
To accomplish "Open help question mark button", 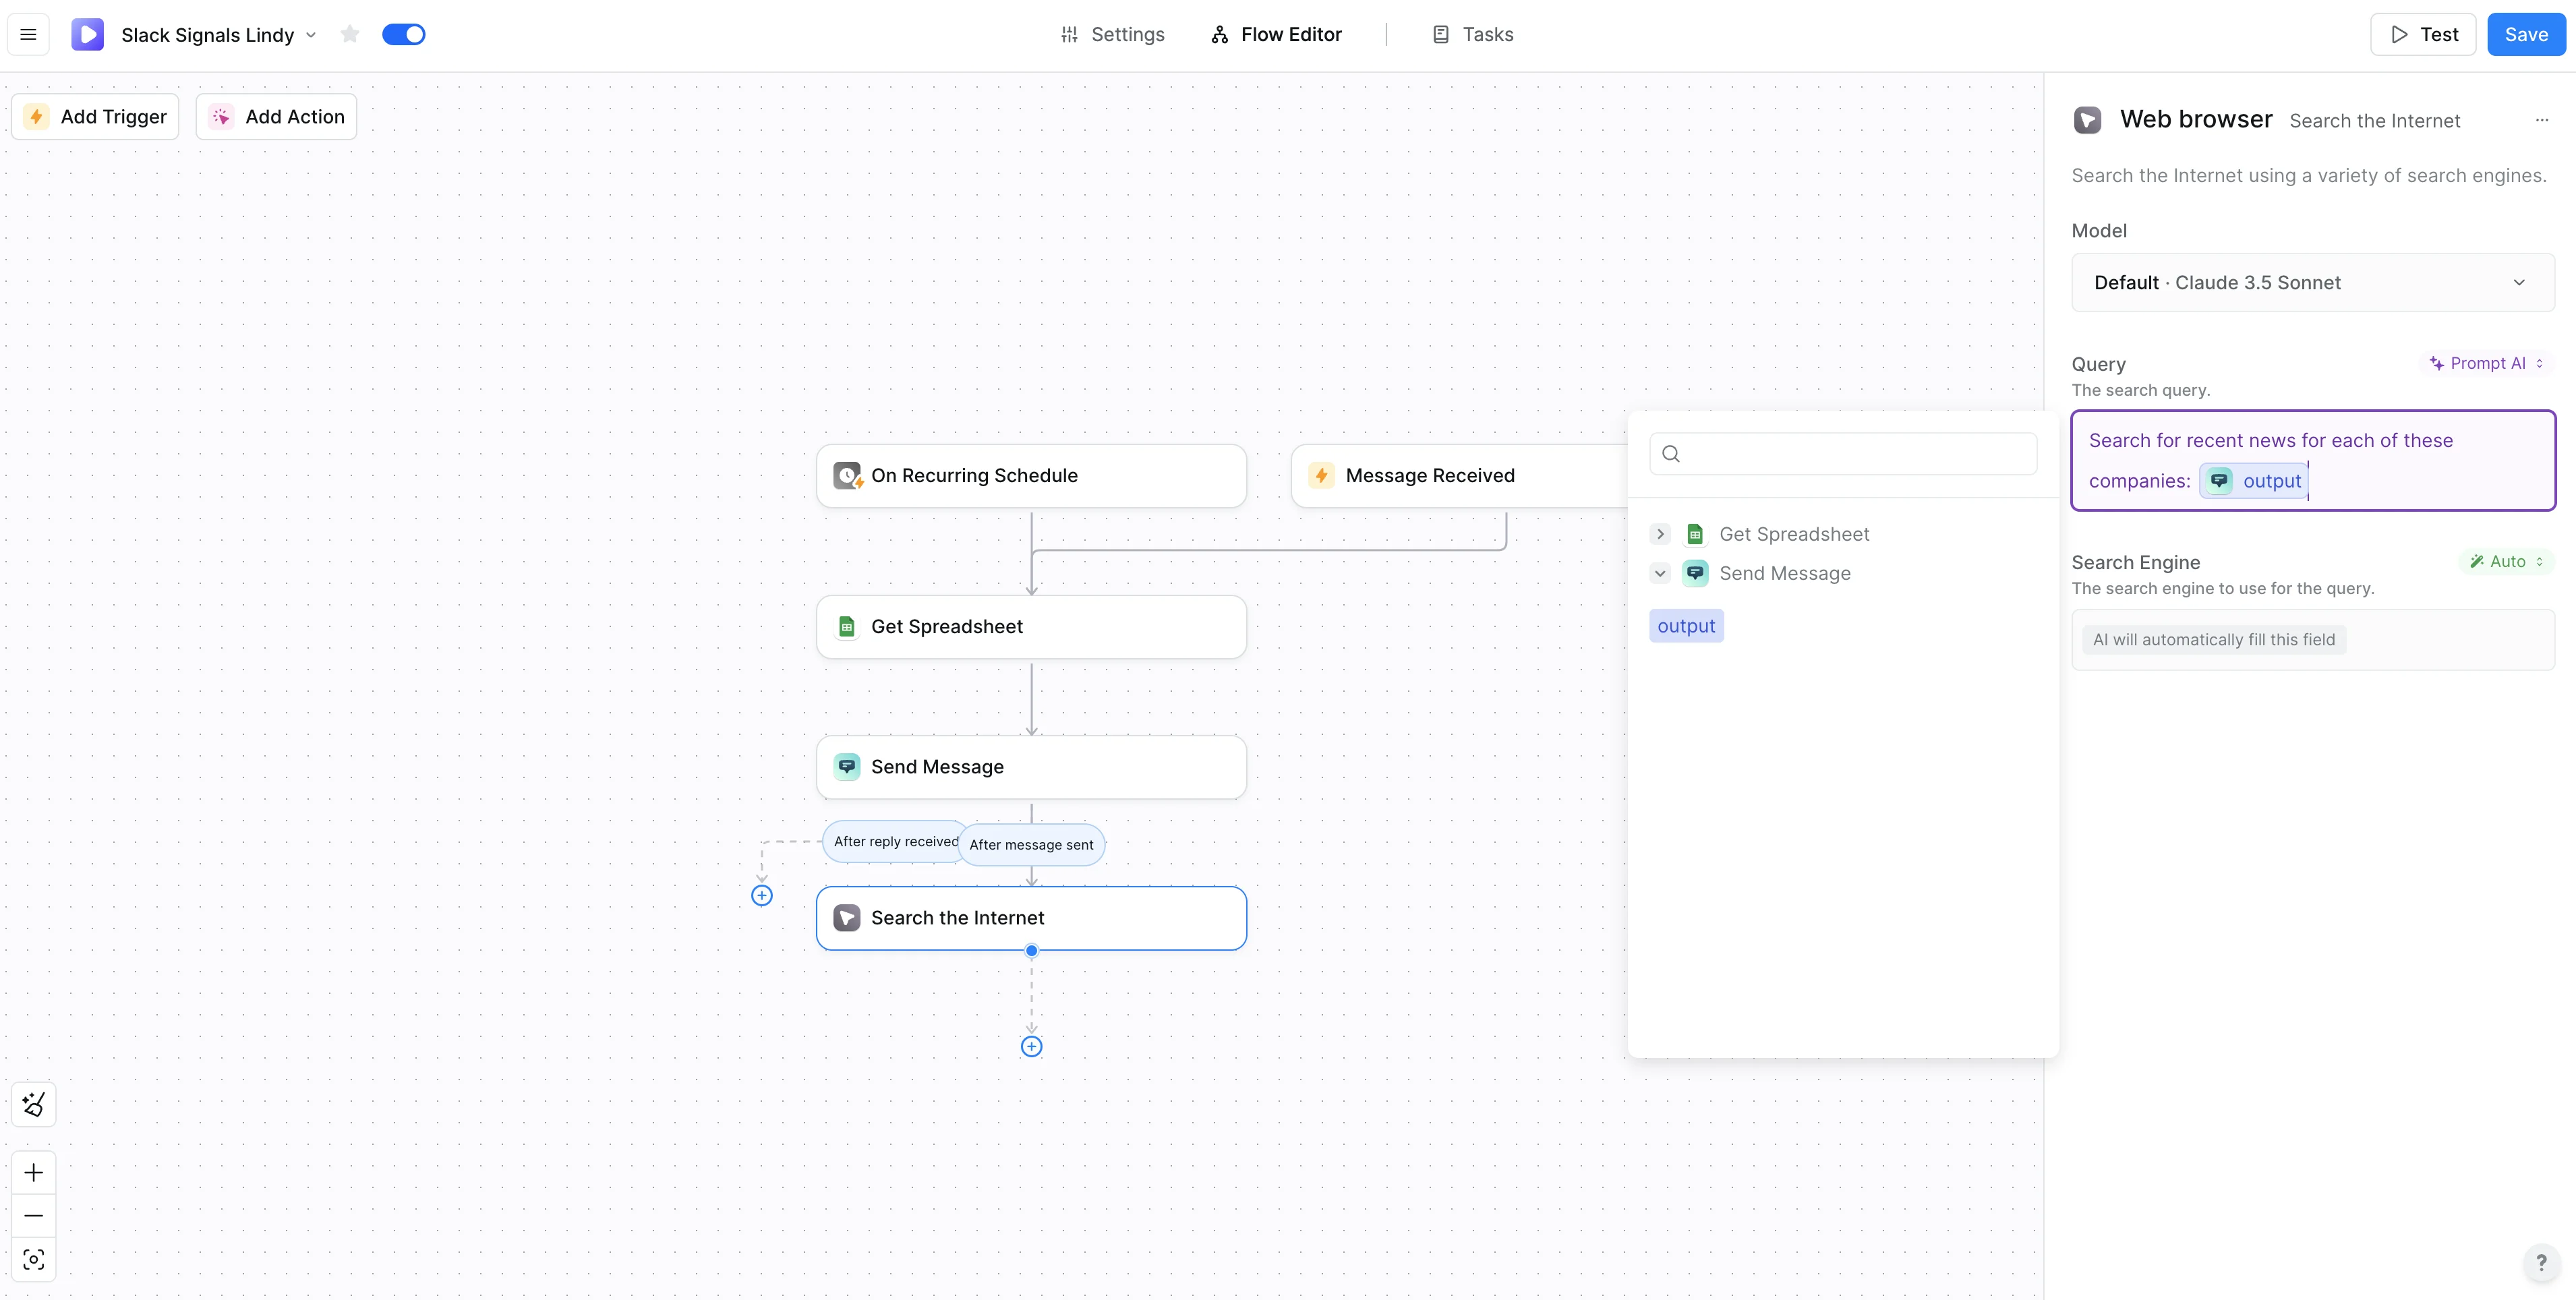I will (2541, 1262).
